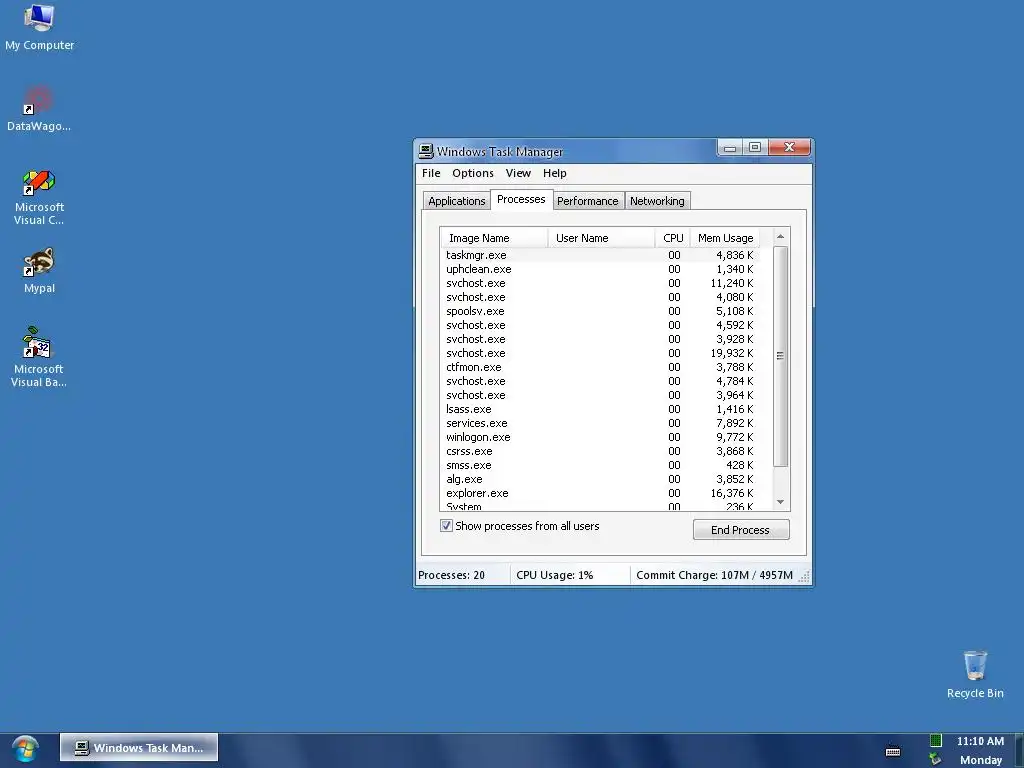Viewport: 1024px width, 768px height.
Task: Sort by Mem Usage column header
Action: [x=725, y=238]
